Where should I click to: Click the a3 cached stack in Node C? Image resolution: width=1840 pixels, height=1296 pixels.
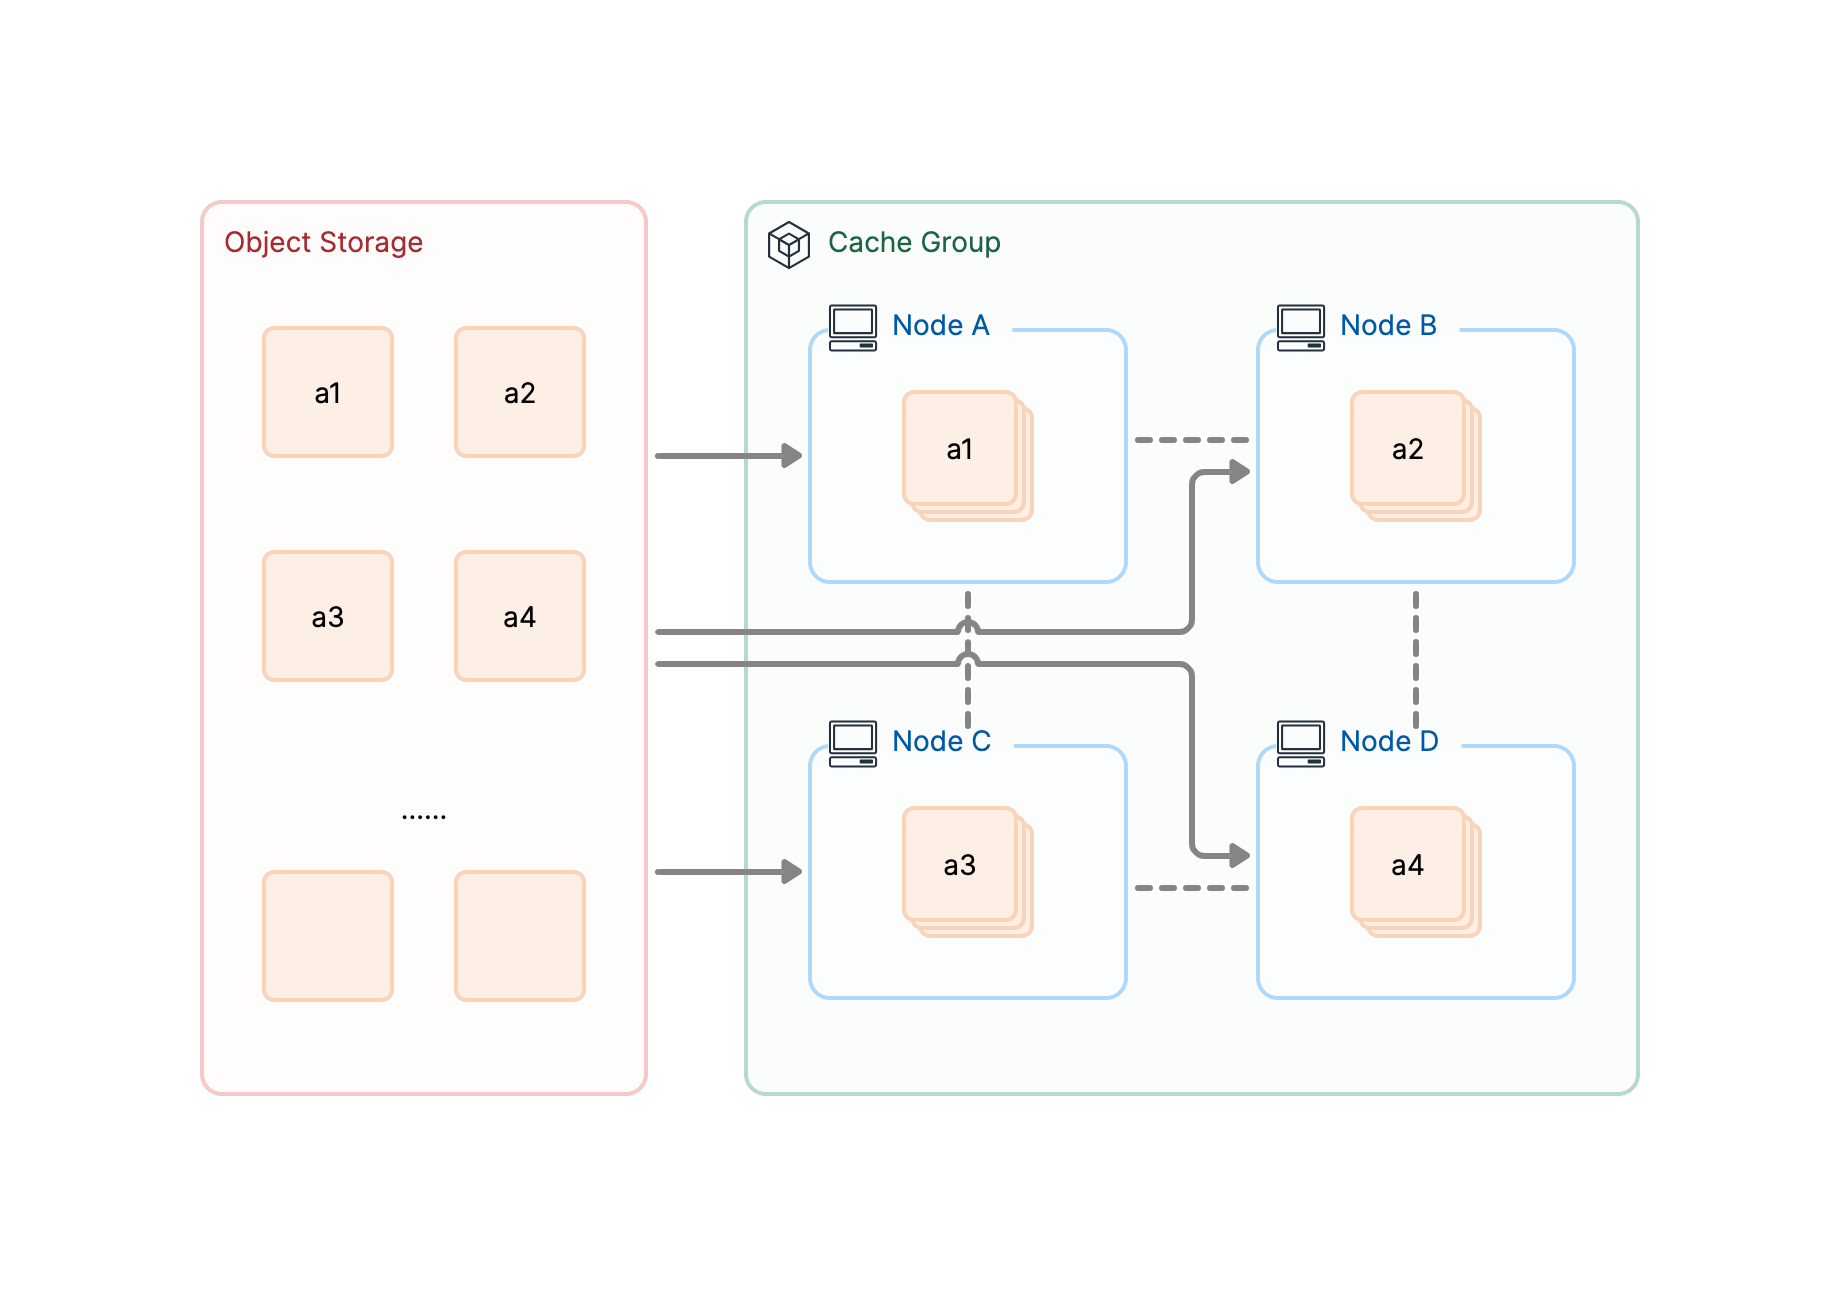click(967, 872)
